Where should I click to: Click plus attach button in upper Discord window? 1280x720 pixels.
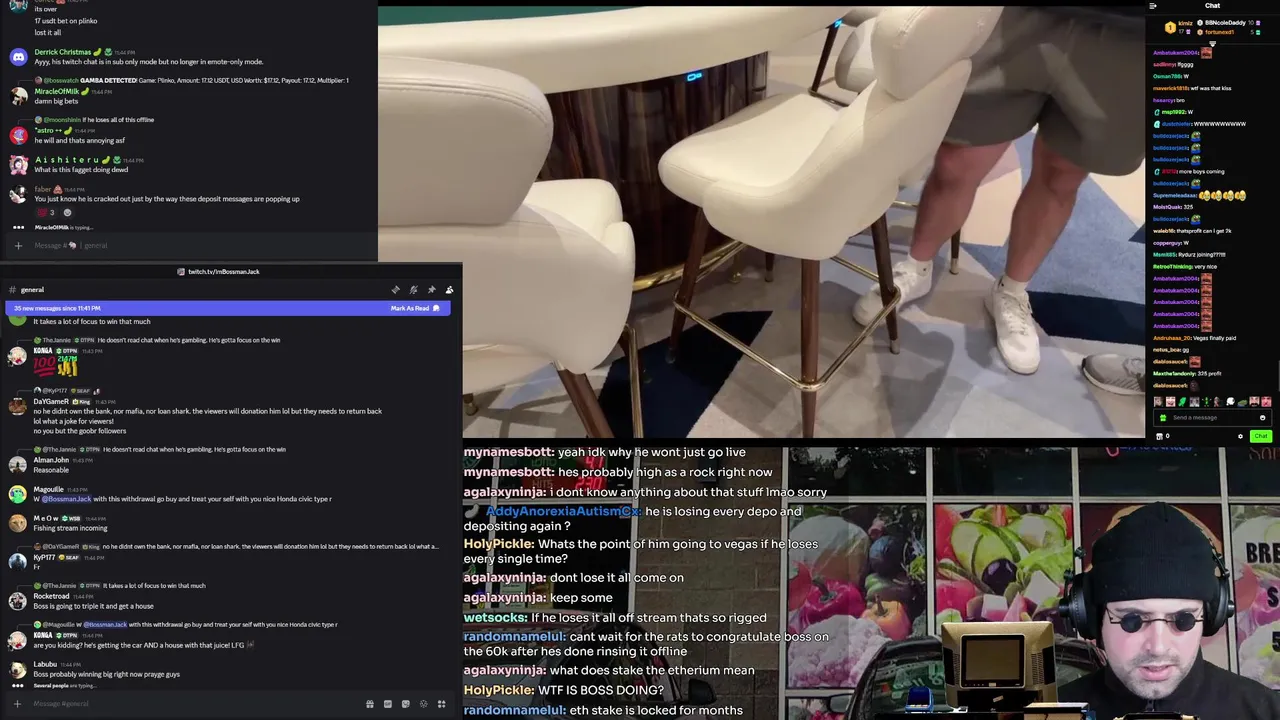(x=18, y=245)
